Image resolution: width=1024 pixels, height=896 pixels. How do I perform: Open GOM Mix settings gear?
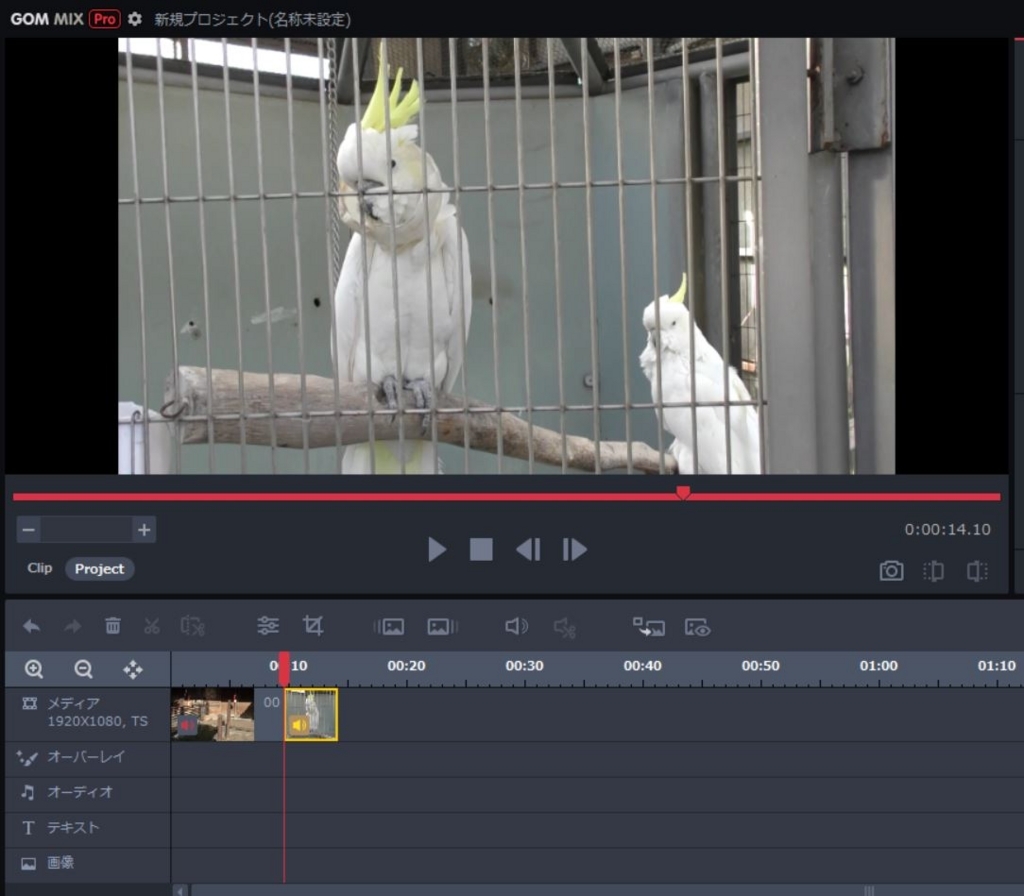(135, 19)
